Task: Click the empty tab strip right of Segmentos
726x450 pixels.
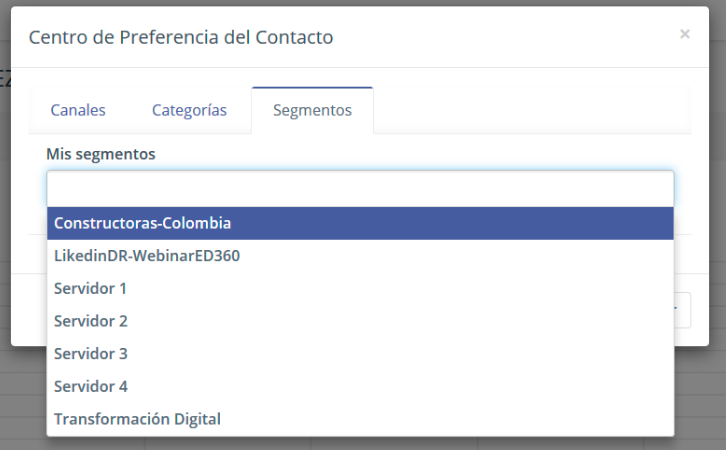Action: [x=530, y=110]
